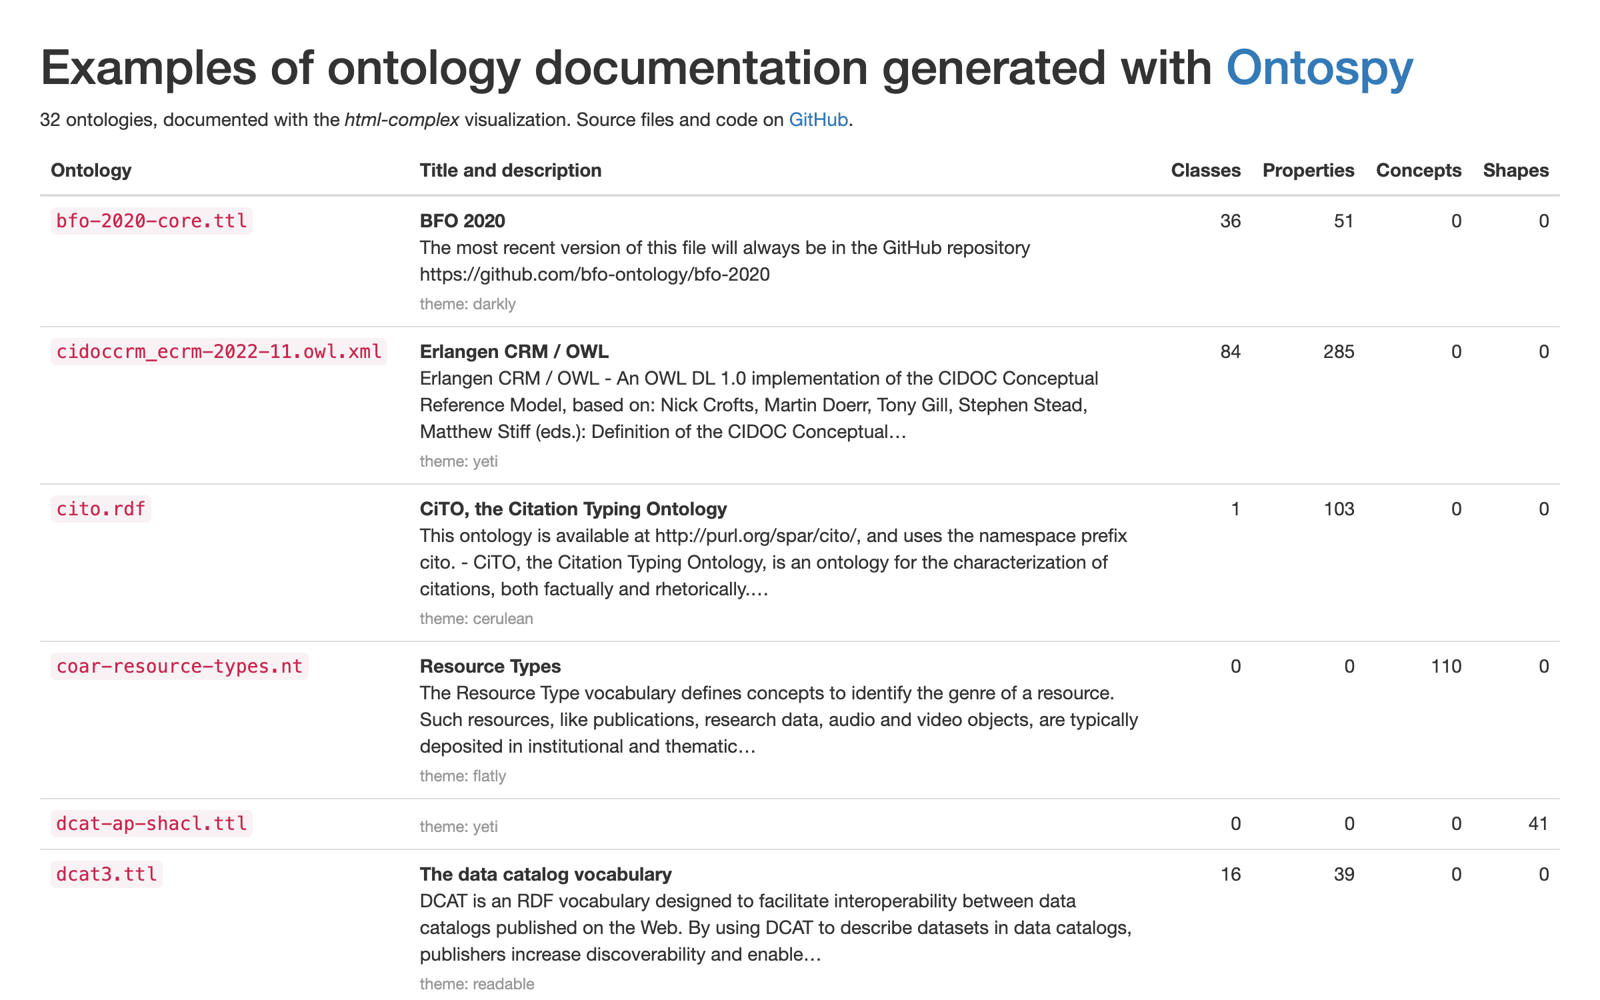The width and height of the screenshot is (1600, 1000).
Task: Click the theme: cerulean label
Action: [476, 619]
